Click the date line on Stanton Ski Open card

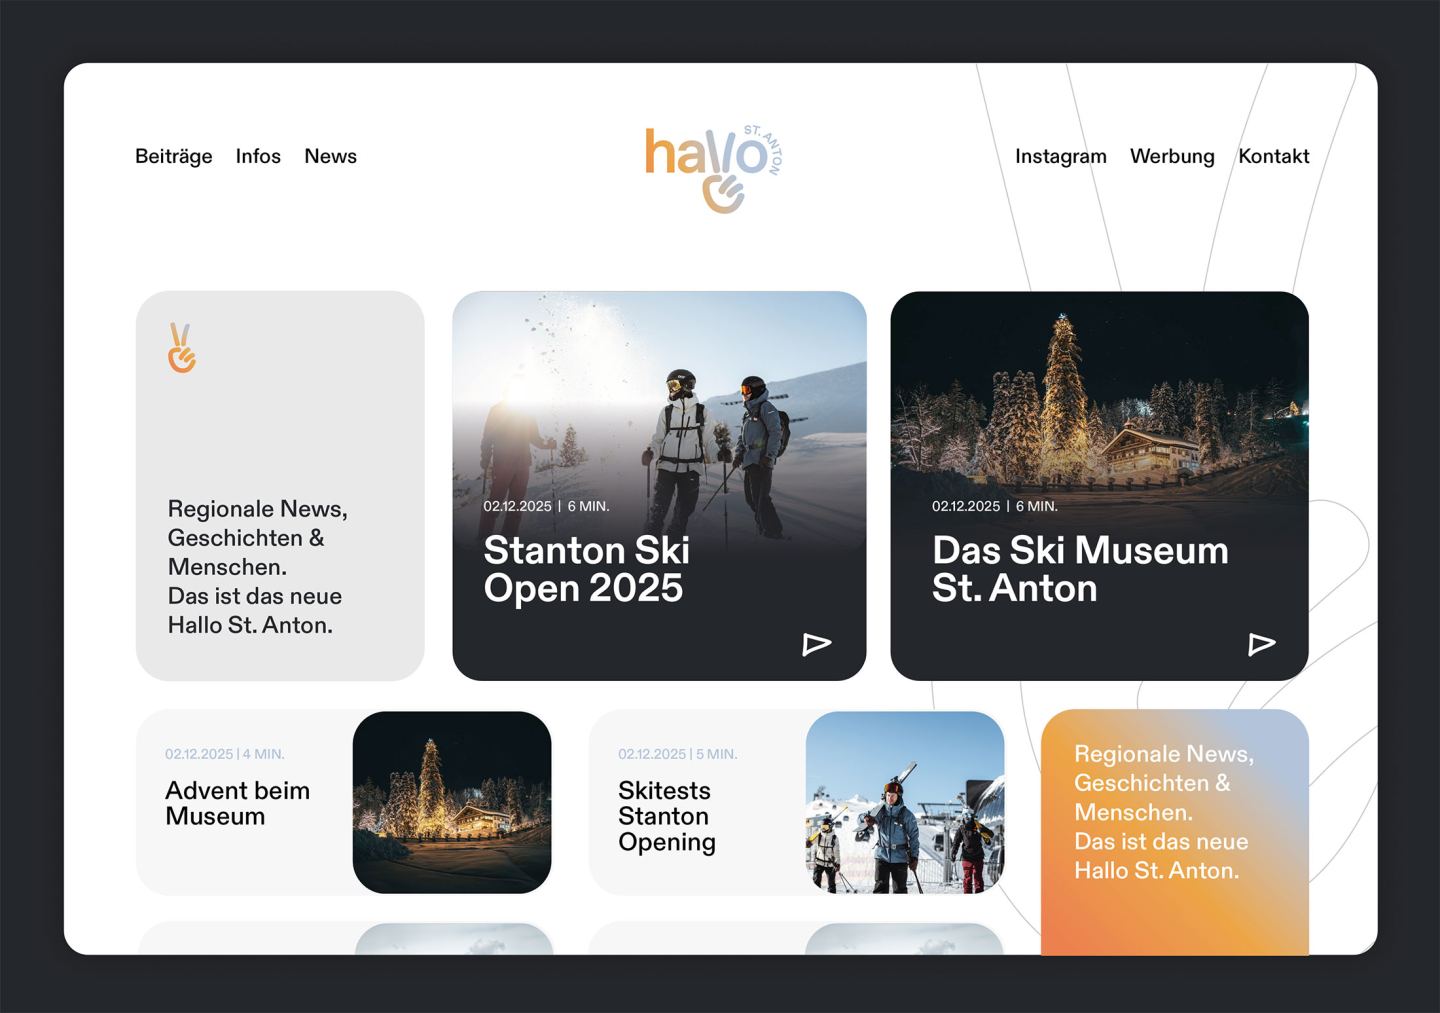point(546,506)
